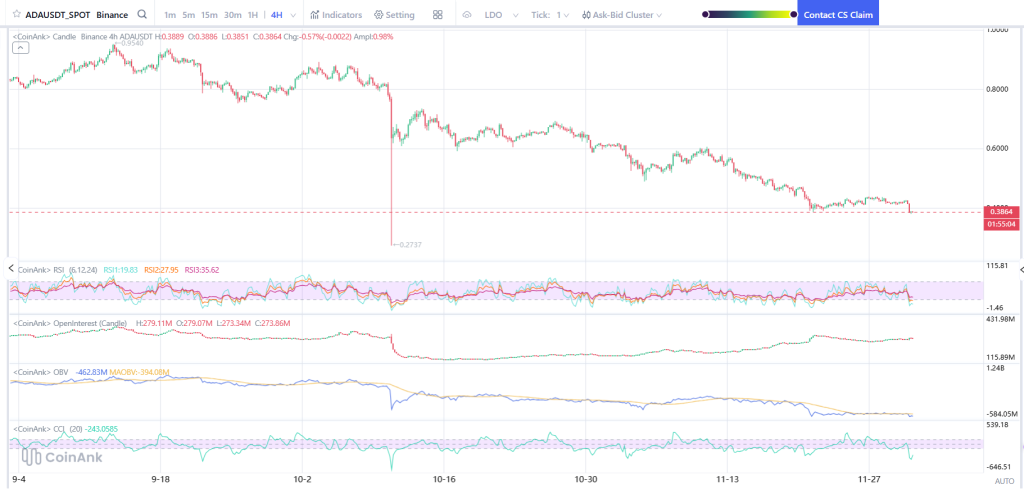Select the 1H timeframe
The width and height of the screenshot is (1024, 489).
[254, 15]
